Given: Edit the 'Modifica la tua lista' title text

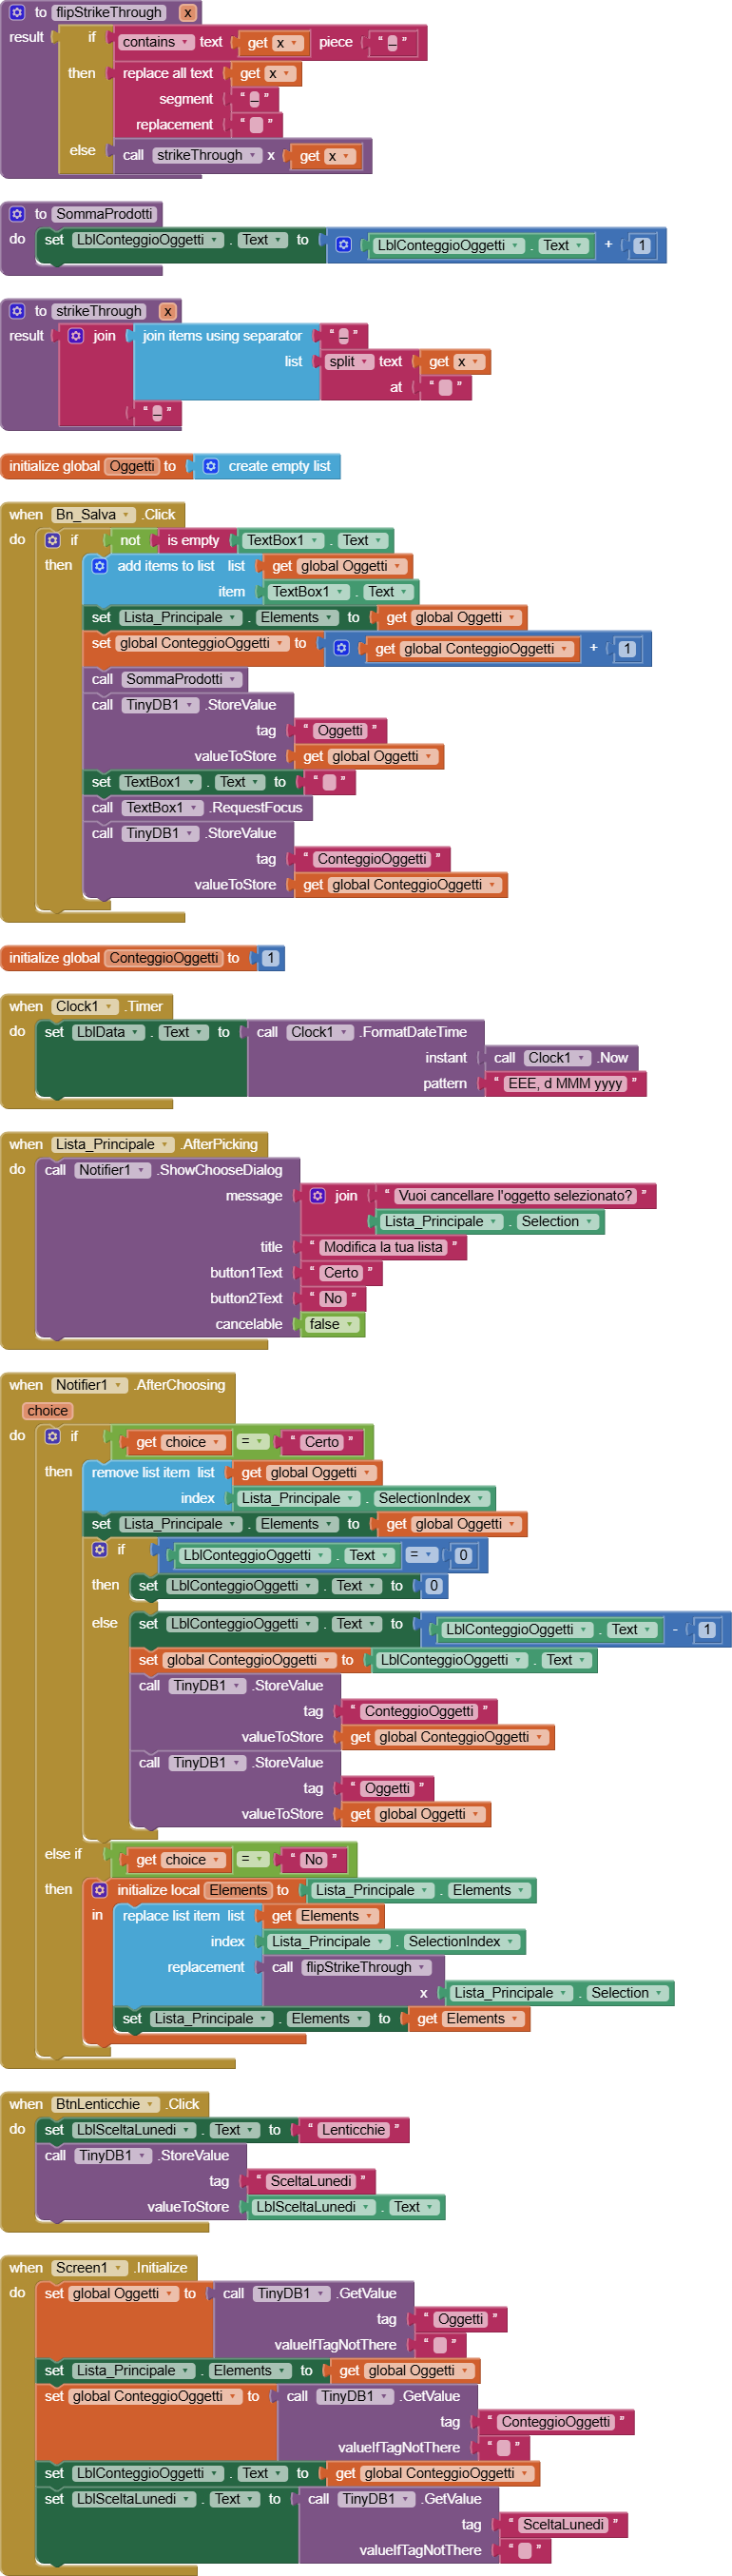Looking at the screenshot, I should coord(382,1247).
